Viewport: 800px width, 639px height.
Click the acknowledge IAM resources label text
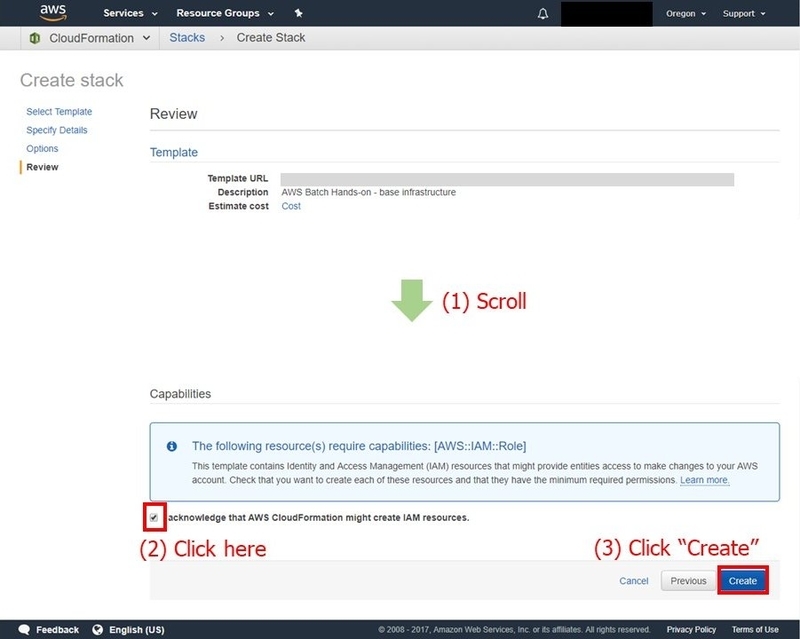(318, 518)
